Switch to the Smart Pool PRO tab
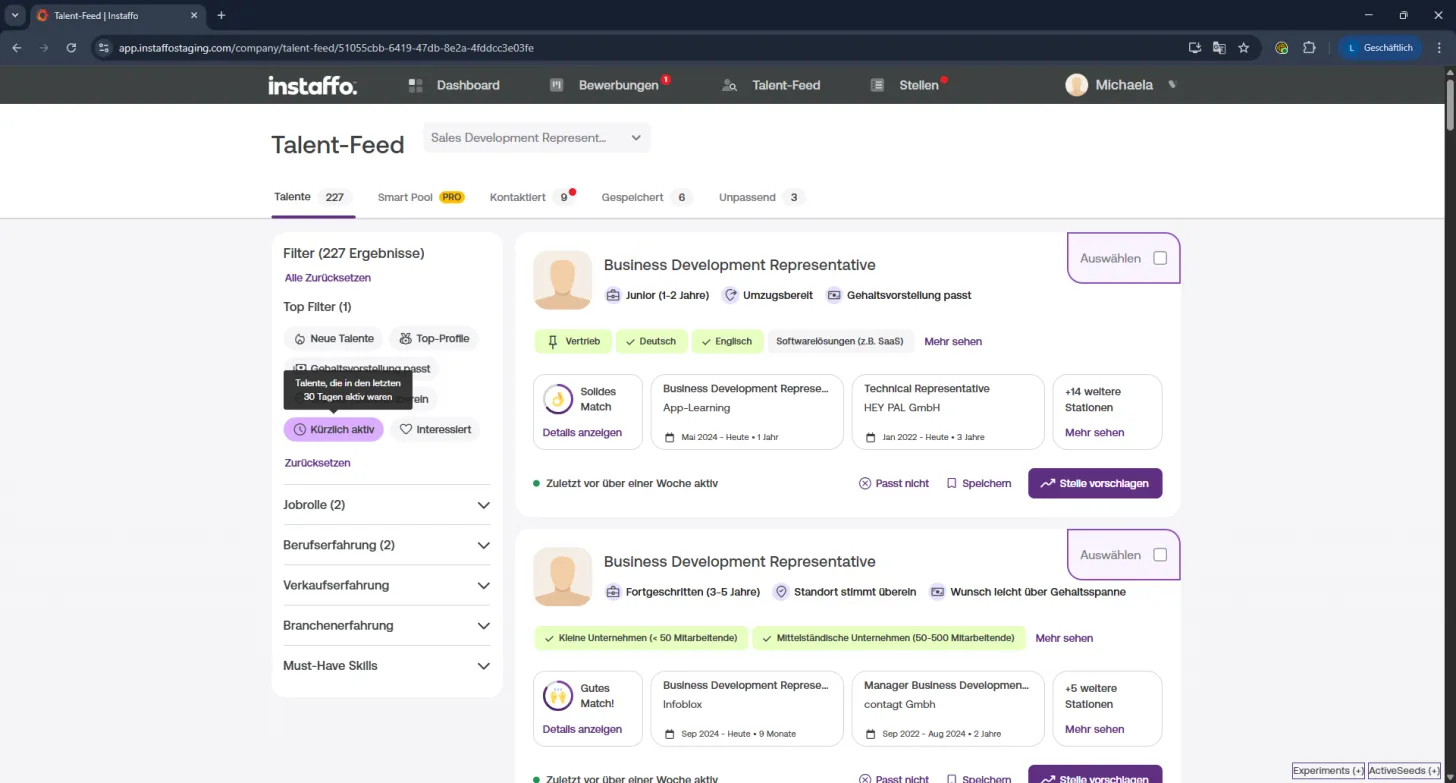 pos(421,197)
